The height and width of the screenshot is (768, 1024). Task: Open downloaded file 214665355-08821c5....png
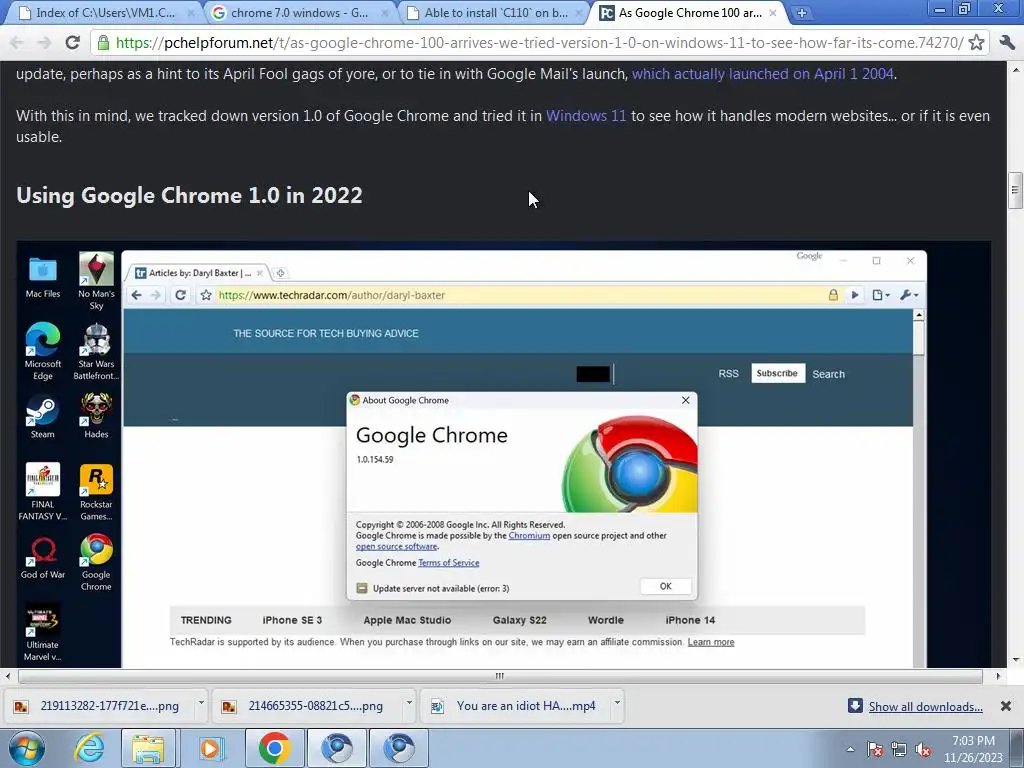click(307, 706)
